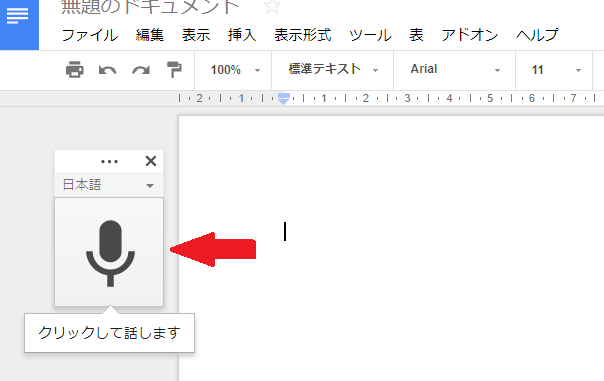Open the アドオン menu
Screen dimensions: 604x381
click(470, 35)
